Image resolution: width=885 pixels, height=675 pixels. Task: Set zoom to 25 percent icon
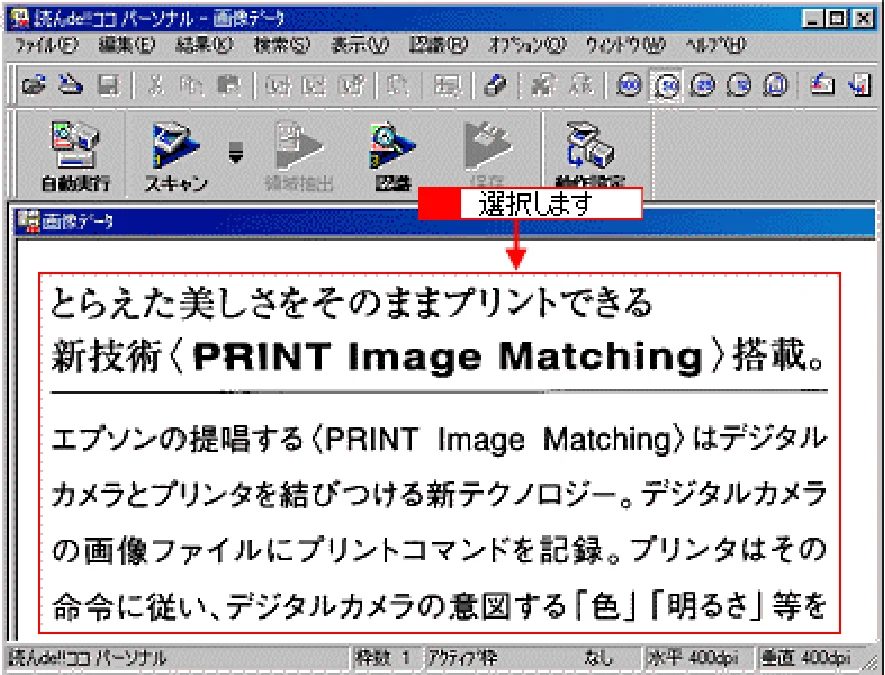[703, 85]
